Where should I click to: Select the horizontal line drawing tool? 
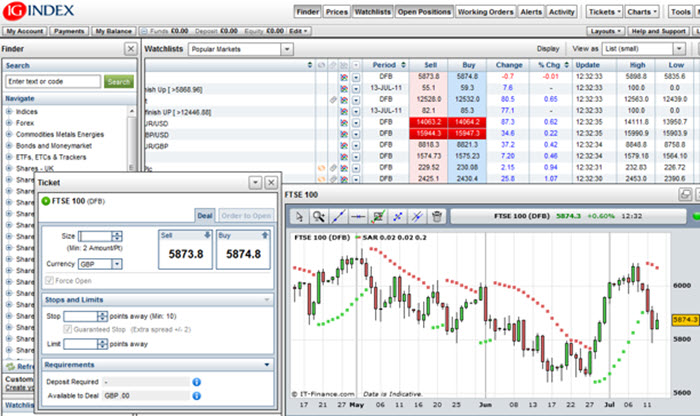coord(358,216)
